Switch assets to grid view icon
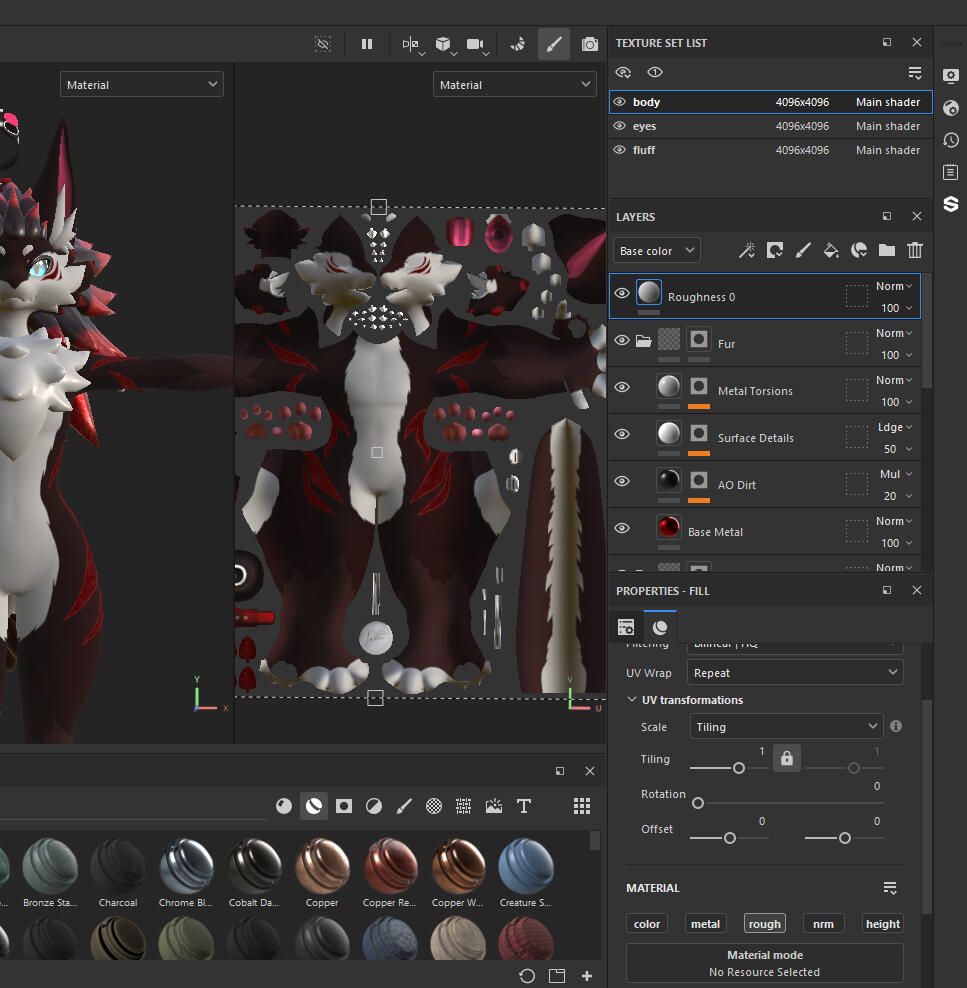967x988 pixels. click(x=582, y=806)
